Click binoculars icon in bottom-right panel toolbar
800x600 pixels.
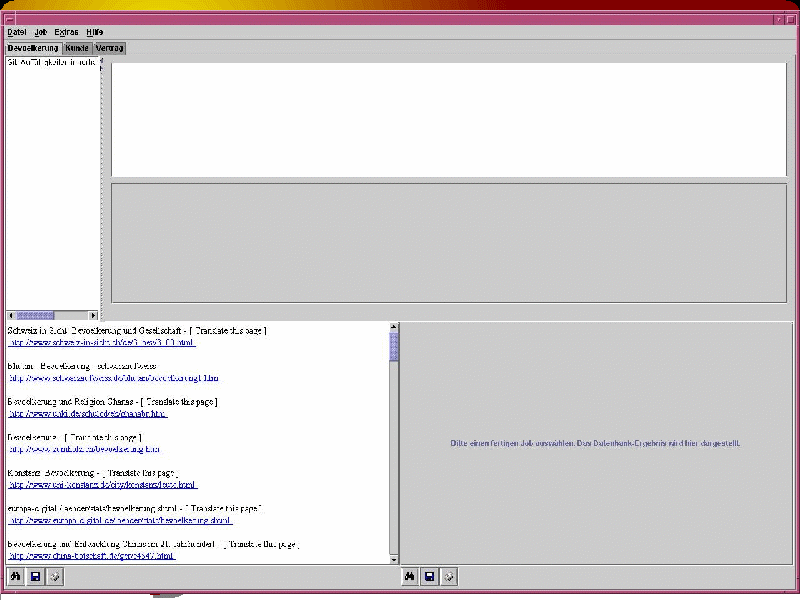[410, 576]
